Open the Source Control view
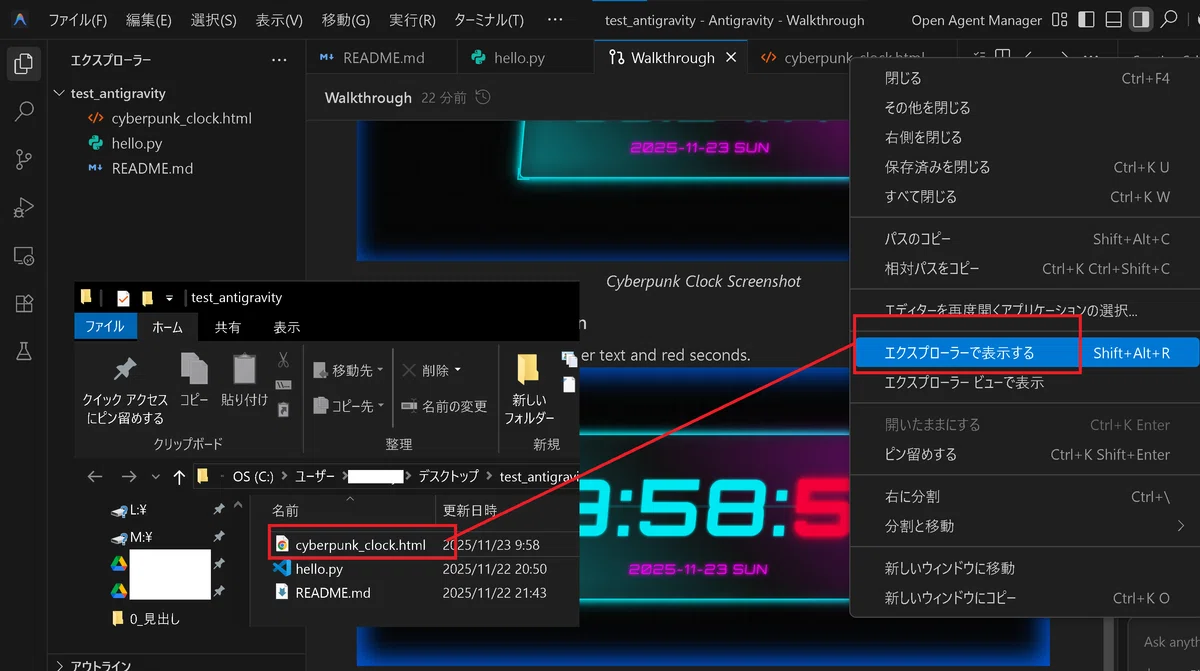This screenshot has width=1200, height=671. [23, 160]
